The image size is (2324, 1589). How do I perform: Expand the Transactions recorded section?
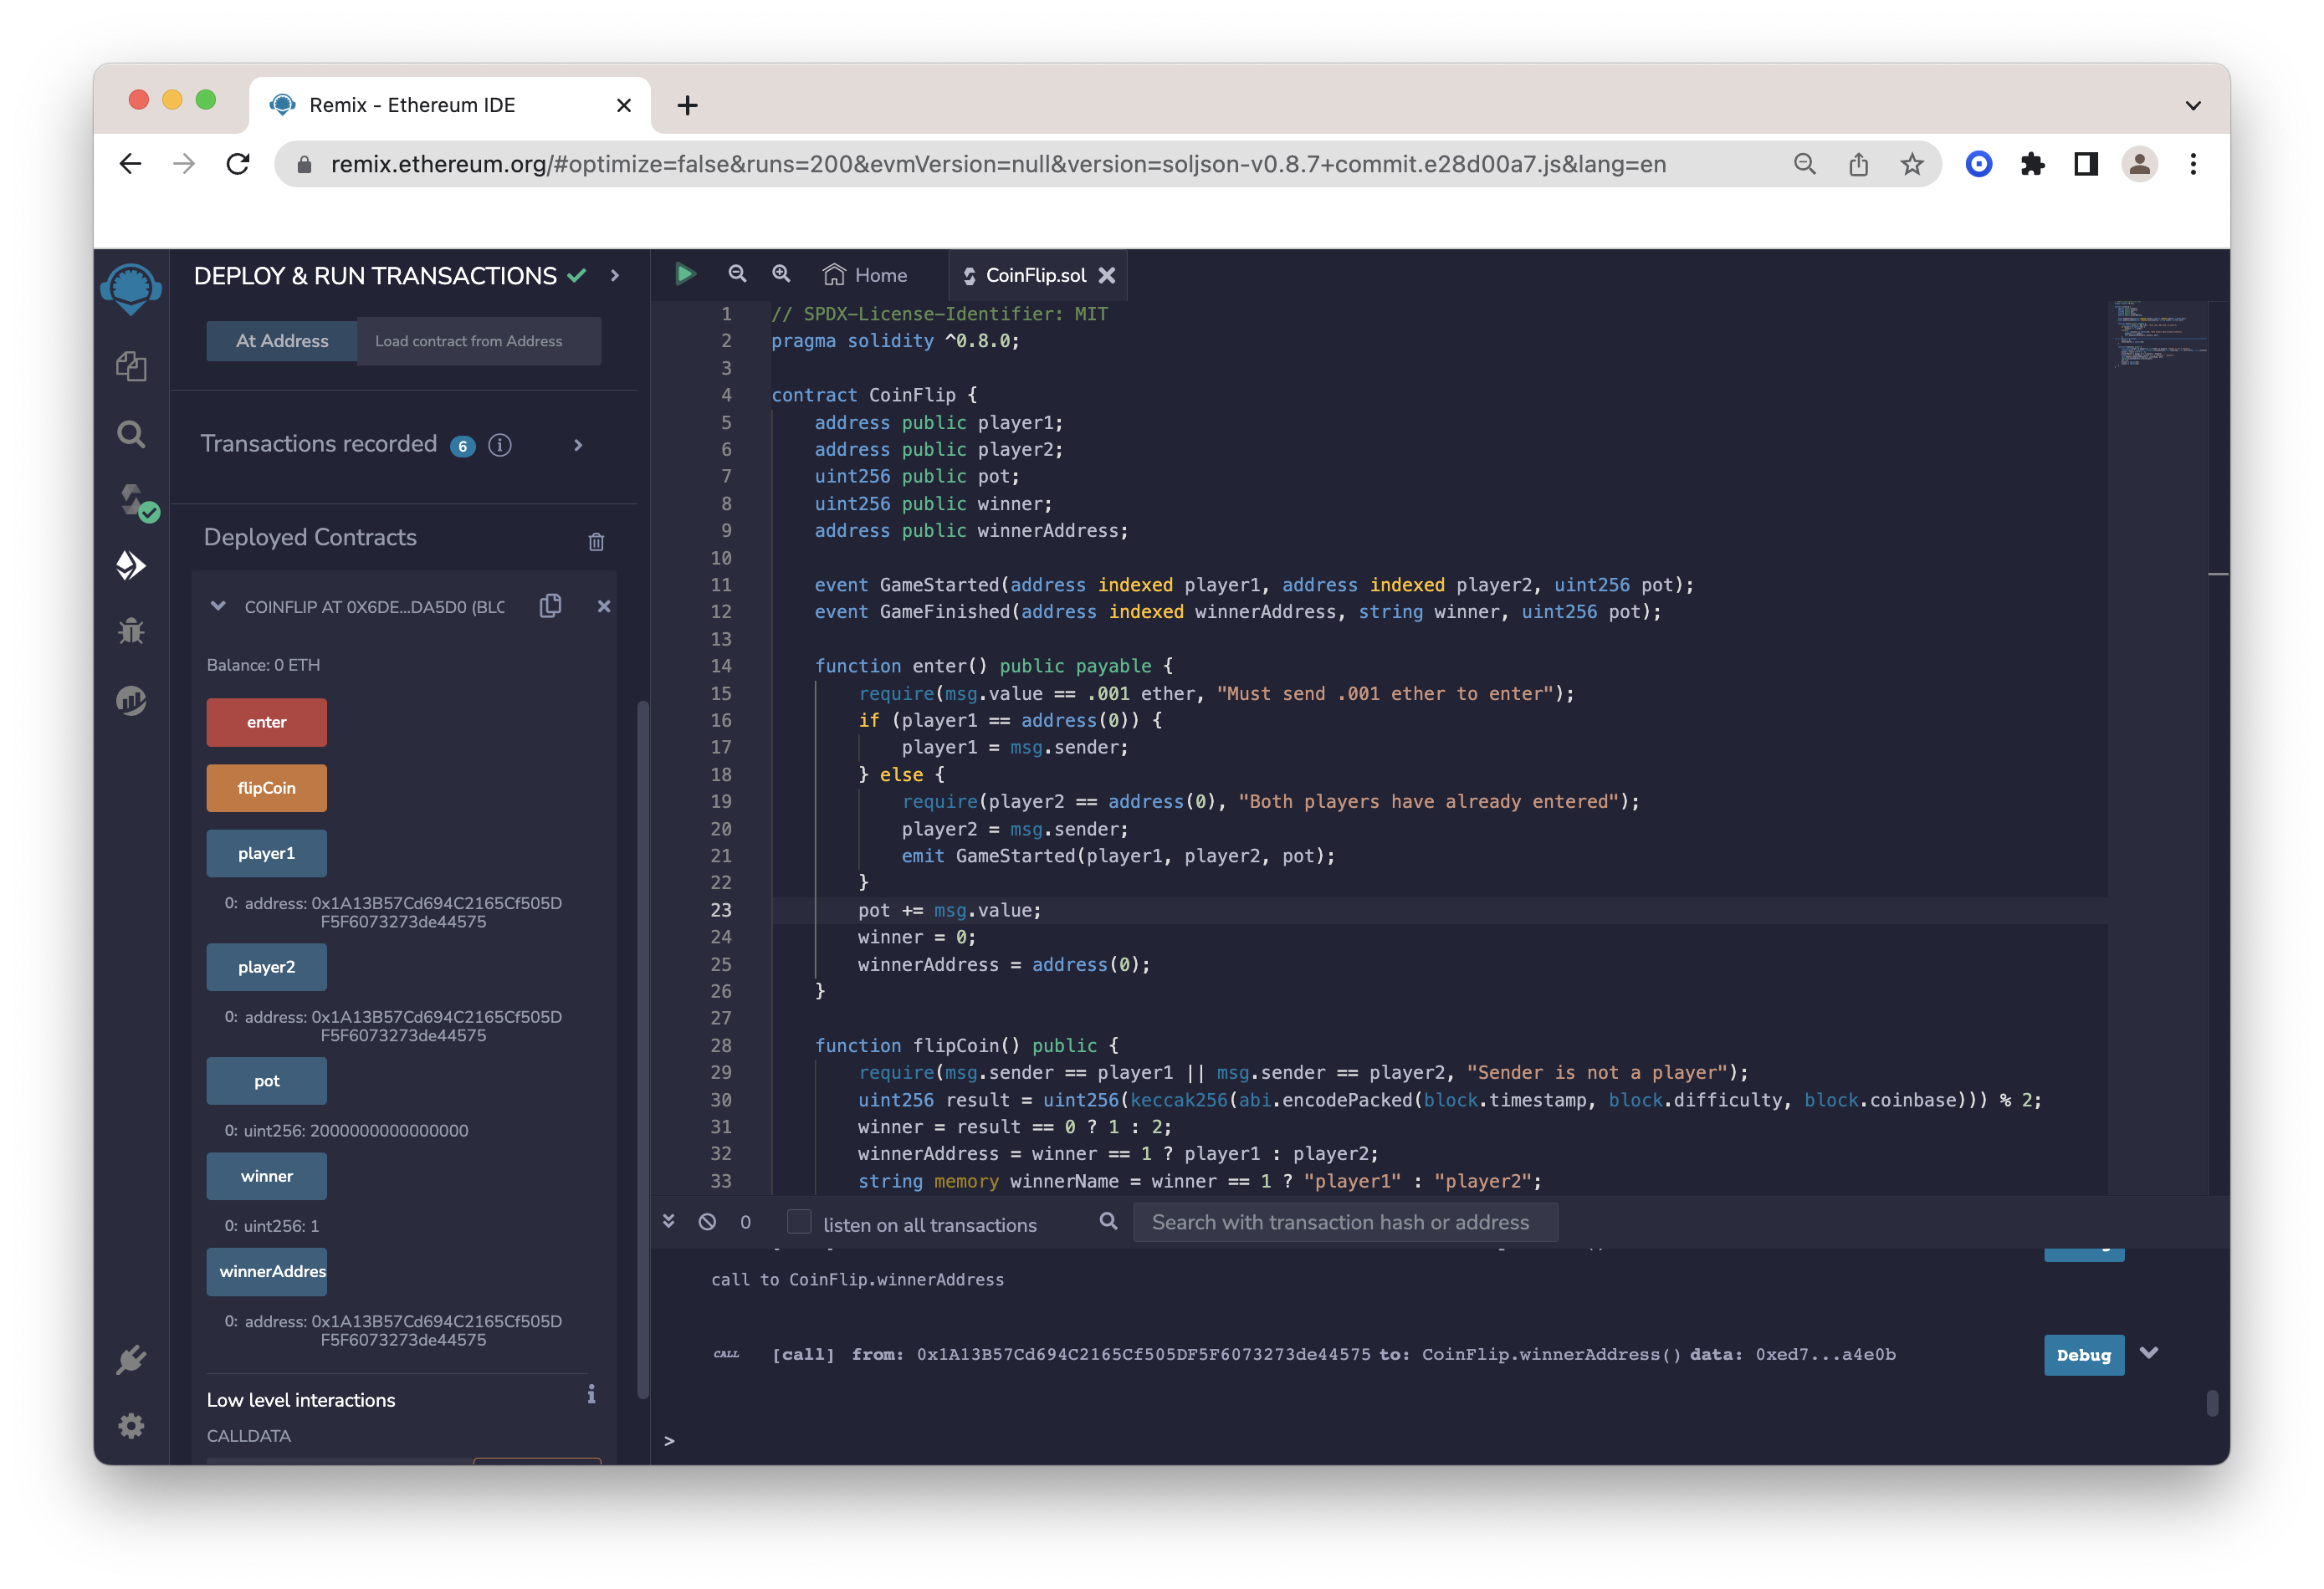(x=578, y=445)
